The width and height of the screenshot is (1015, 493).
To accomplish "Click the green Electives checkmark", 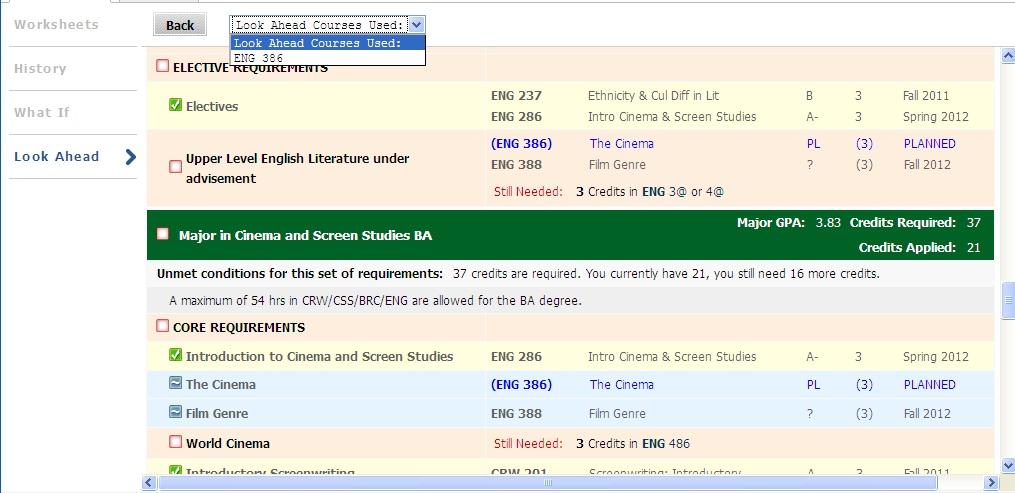I will (x=175, y=105).
